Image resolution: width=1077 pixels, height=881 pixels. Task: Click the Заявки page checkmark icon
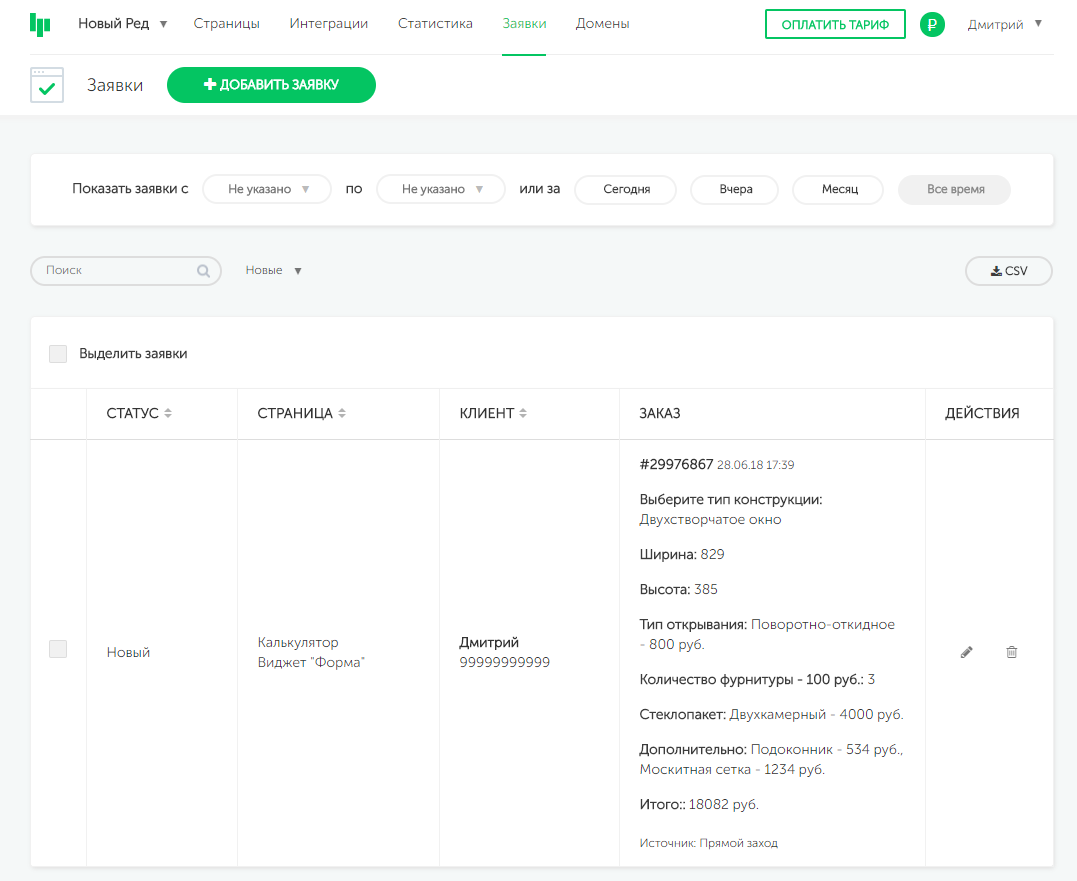(47, 86)
